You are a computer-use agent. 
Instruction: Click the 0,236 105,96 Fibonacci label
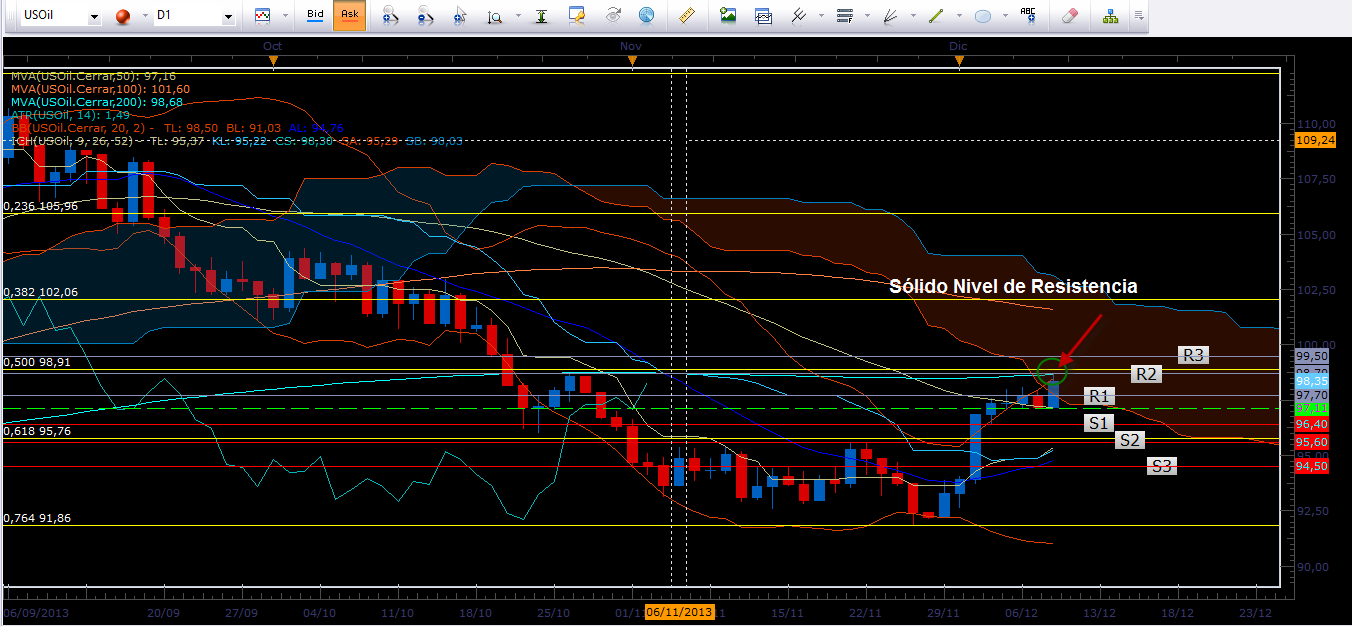click(x=41, y=206)
